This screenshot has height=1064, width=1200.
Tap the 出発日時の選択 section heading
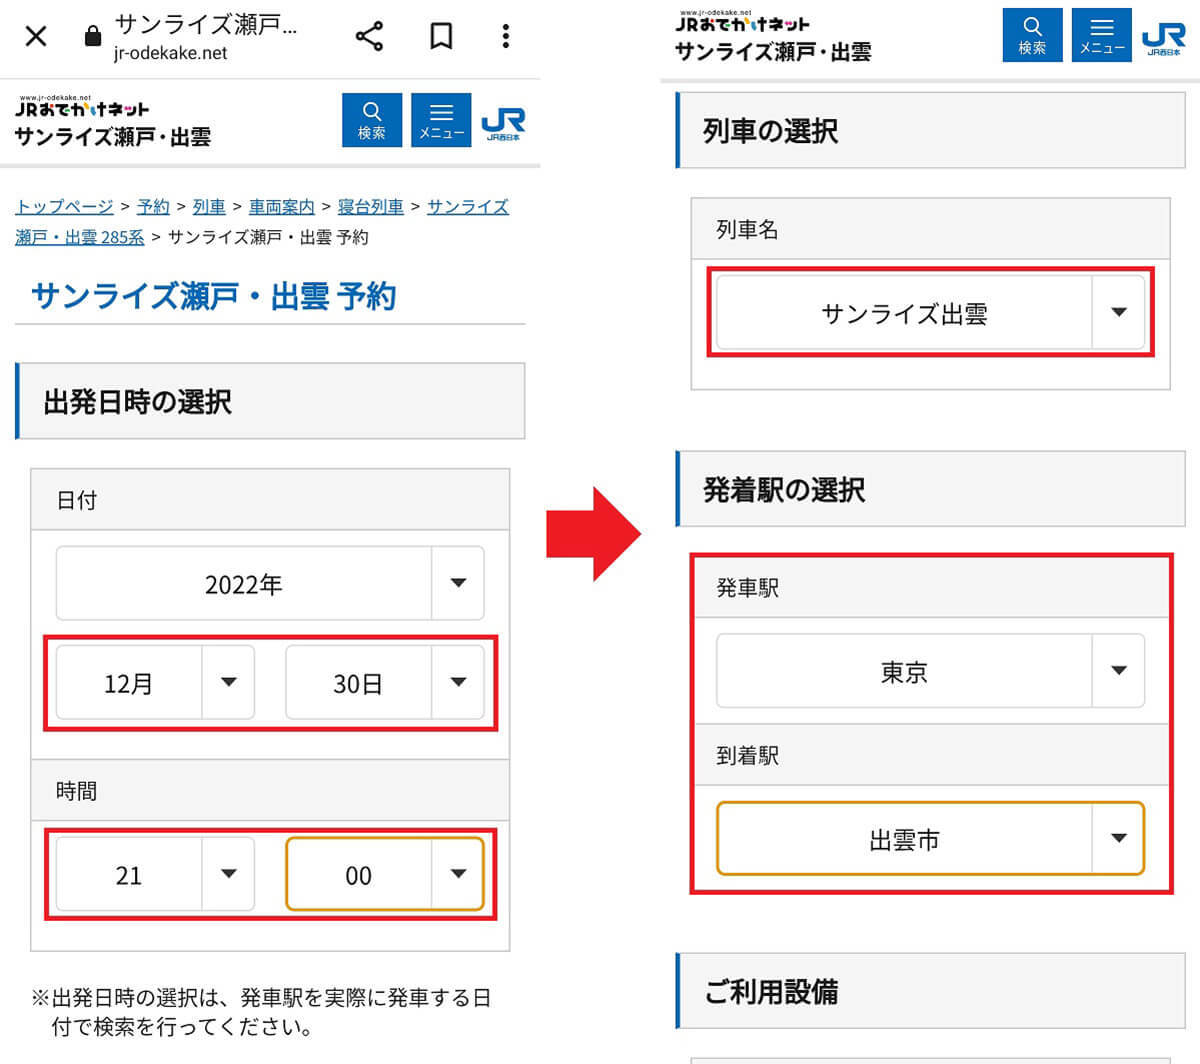(138, 402)
